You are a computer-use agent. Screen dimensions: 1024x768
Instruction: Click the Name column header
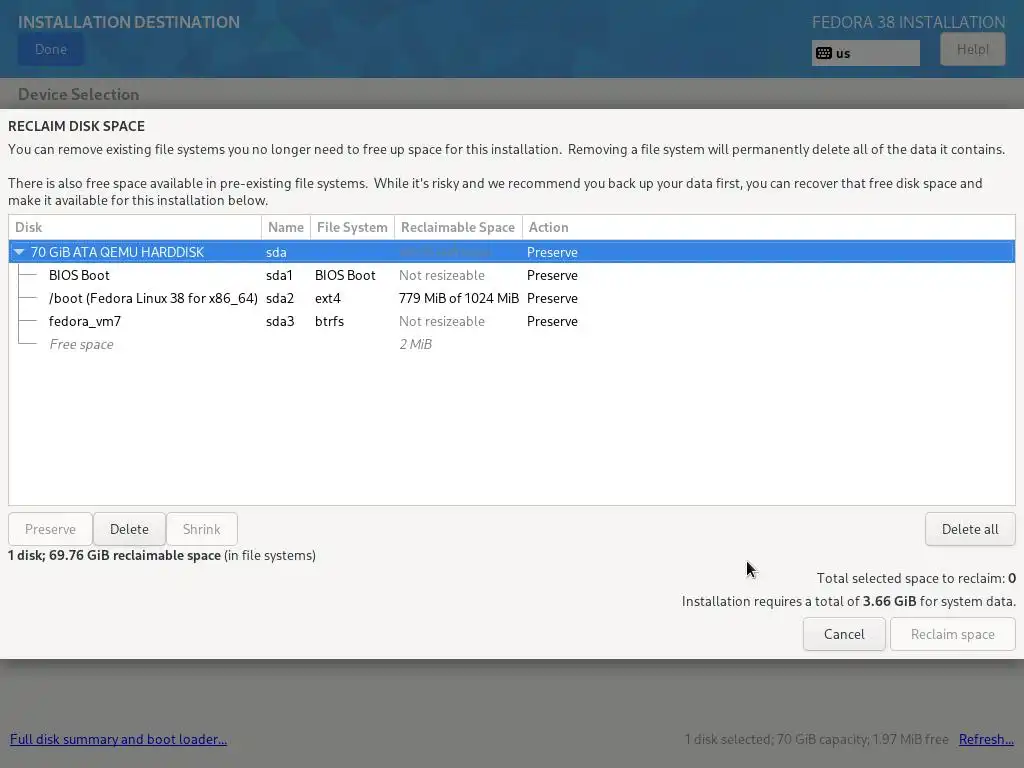pyautogui.click(x=286, y=227)
